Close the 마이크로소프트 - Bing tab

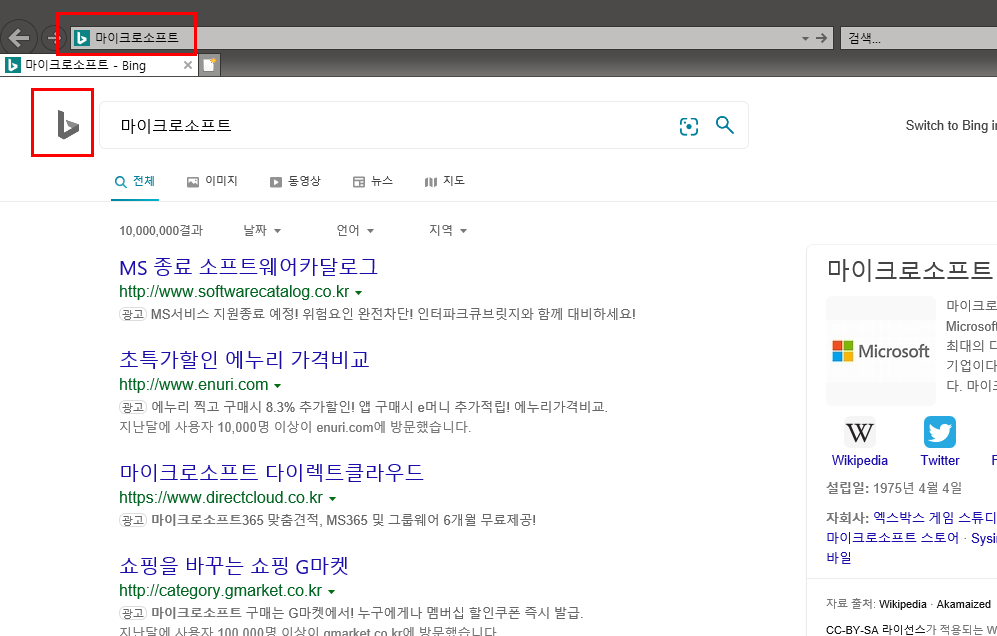188,65
